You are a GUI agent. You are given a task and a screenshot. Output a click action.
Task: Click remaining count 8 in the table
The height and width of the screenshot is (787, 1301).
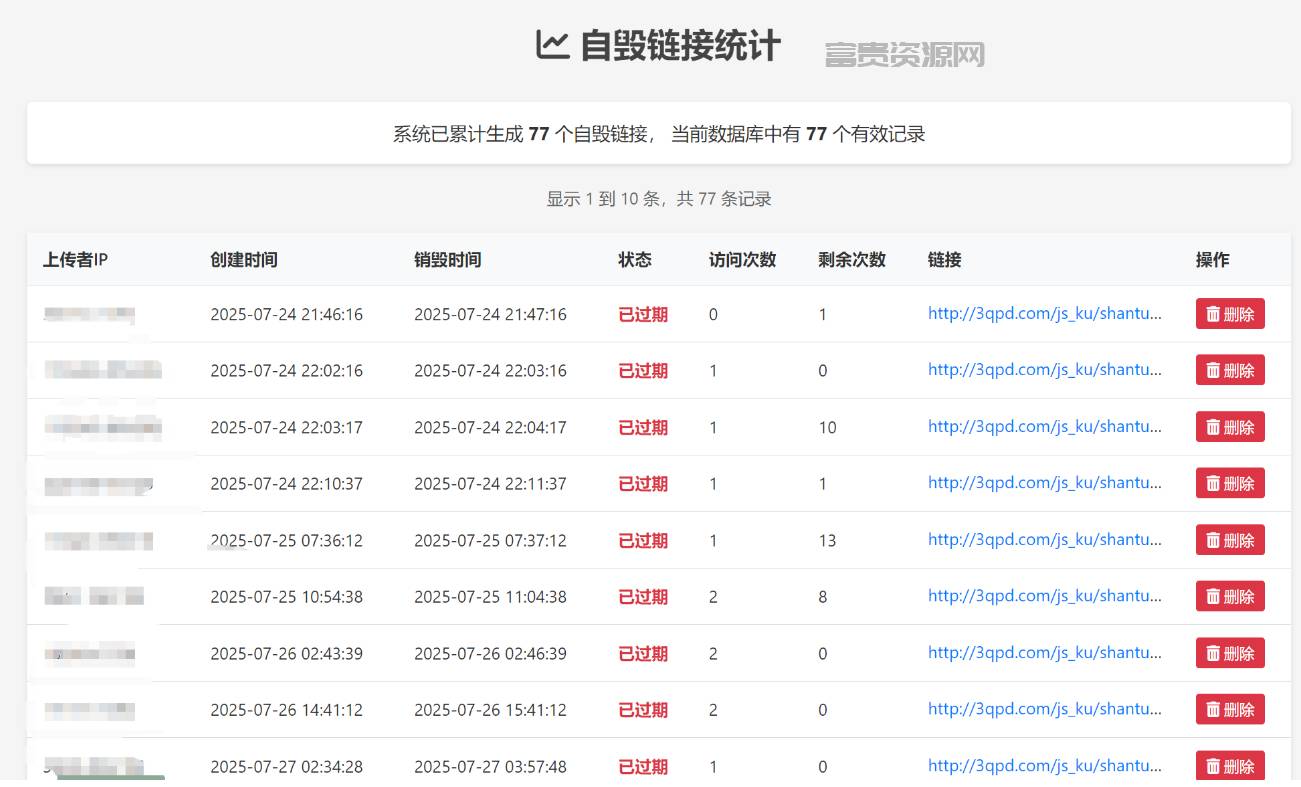pyautogui.click(x=823, y=596)
